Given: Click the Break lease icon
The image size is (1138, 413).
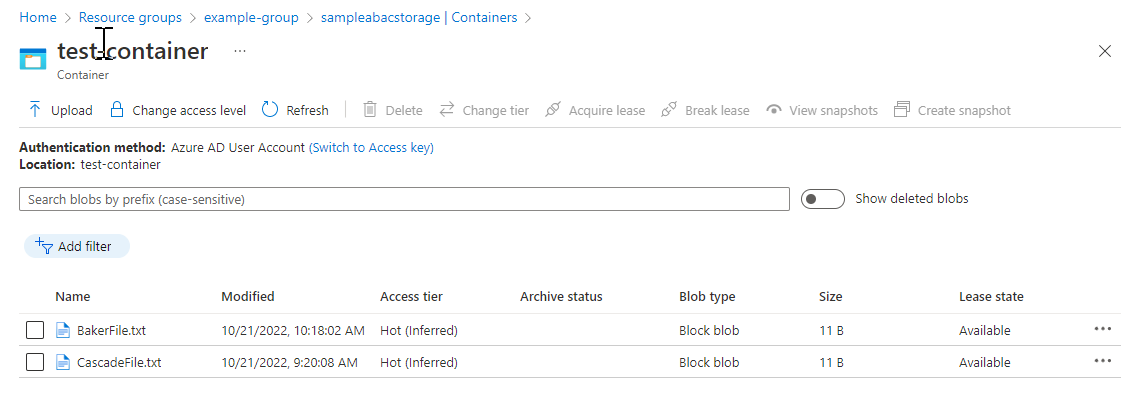Looking at the screenshot, I should (669, 110).
